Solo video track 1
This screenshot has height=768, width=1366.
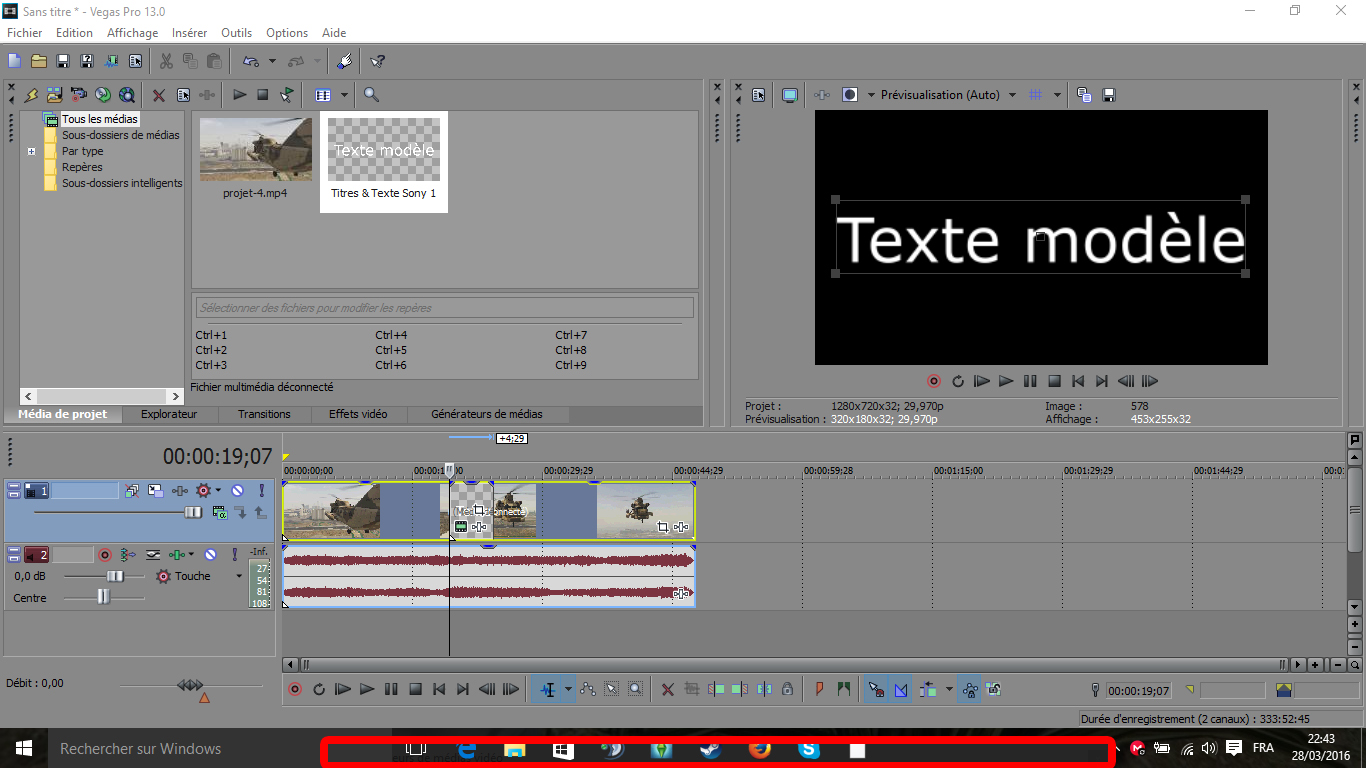pyautogui.click(x=262, y=491)
